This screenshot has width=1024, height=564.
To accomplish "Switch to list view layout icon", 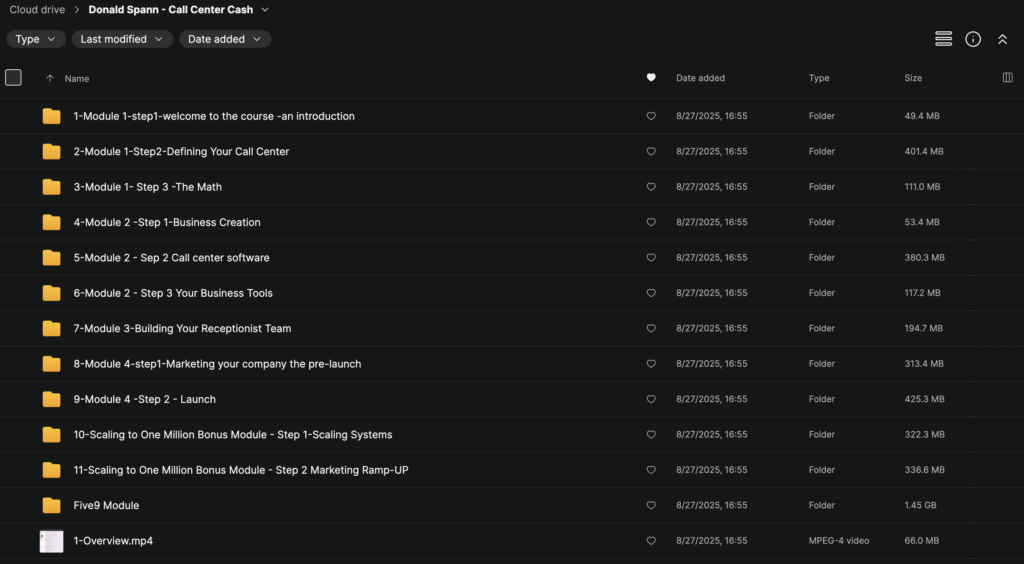I will point(943,39).
